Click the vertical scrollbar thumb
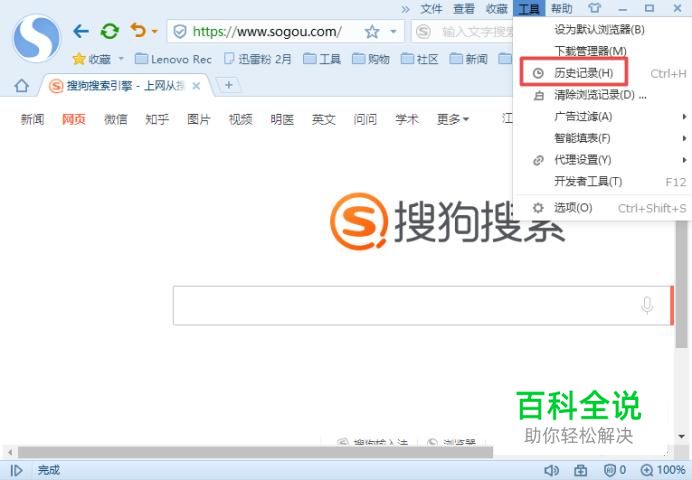This screenshot has width=692, height=480. [x=681, y=285]
